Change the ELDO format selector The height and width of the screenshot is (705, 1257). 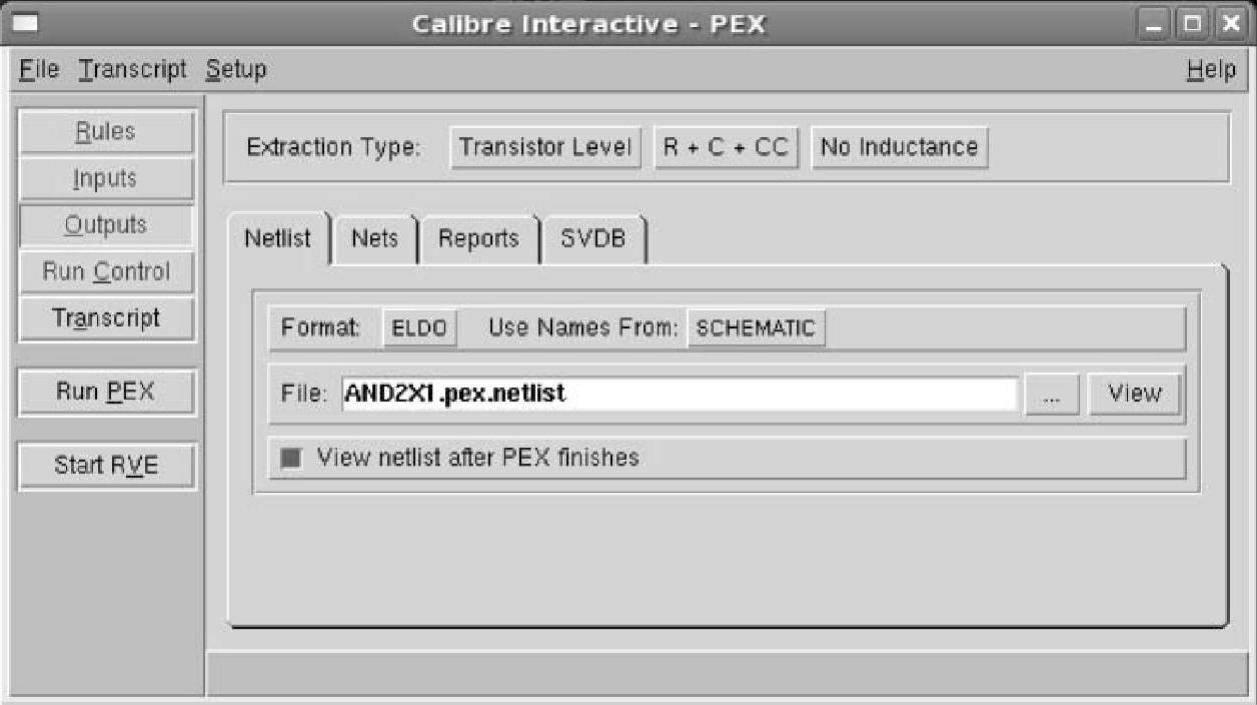click(419, 328)
